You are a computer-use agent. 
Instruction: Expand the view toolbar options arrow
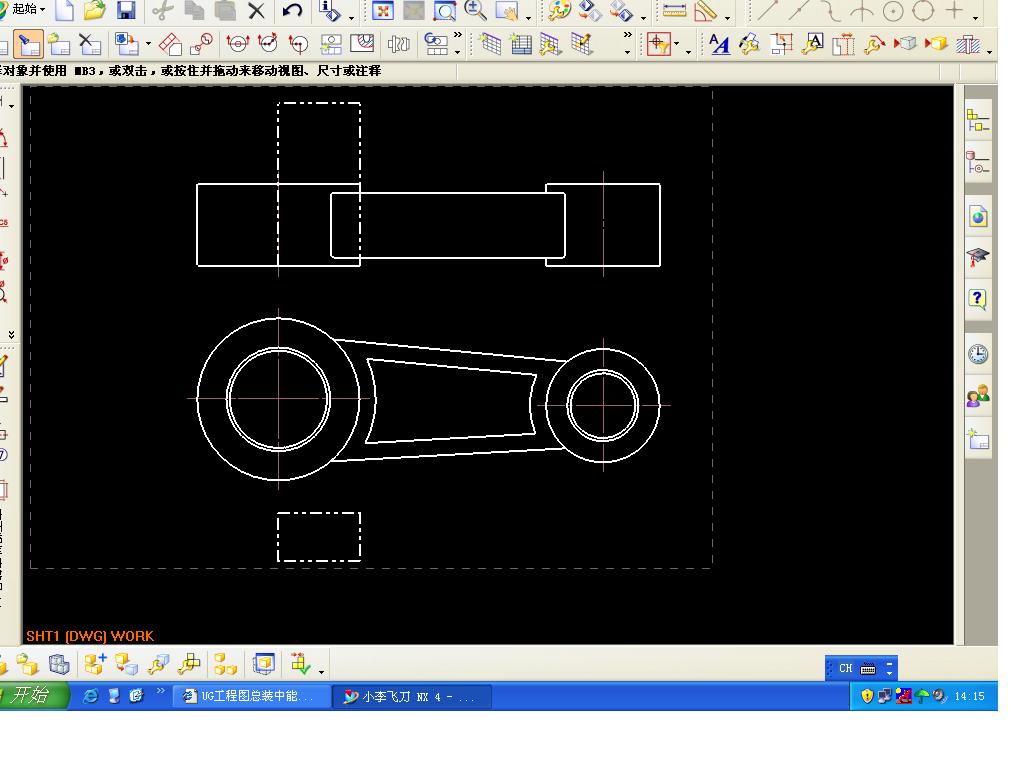click(x=528, y=18)
